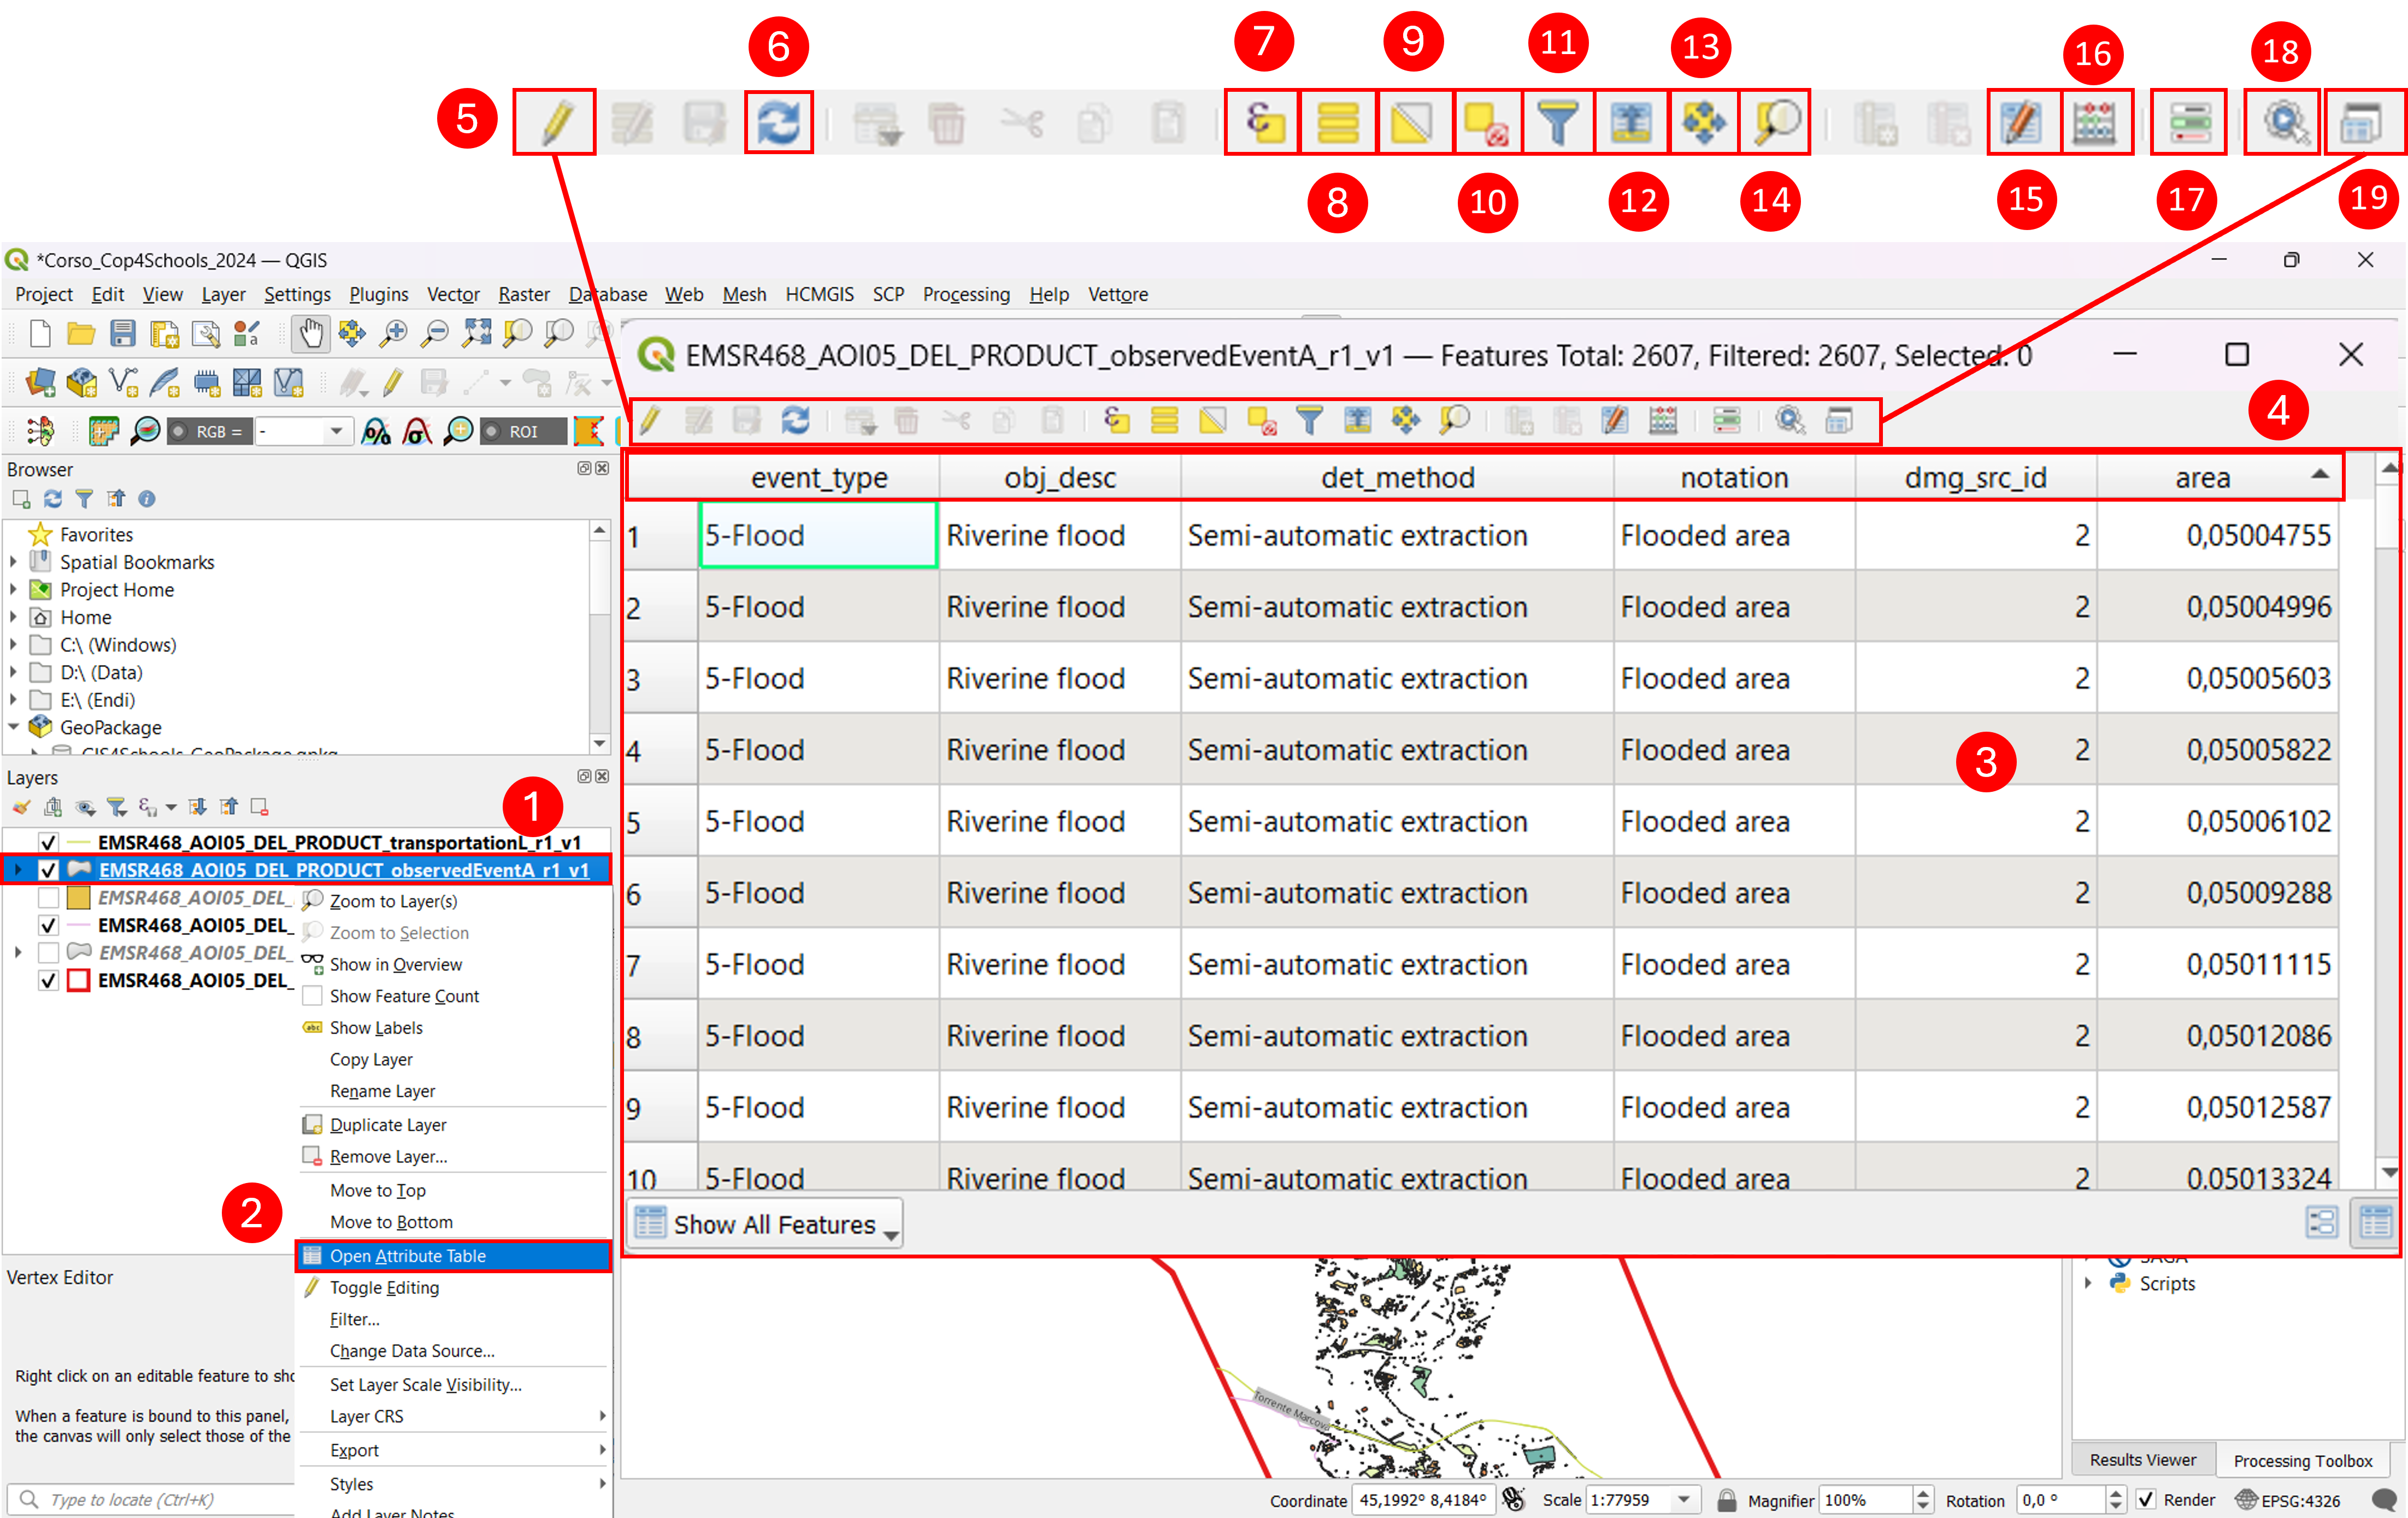Viewport: 2408px width, 1518px height.
Task: Uncheck visibility of transportationL_r1_v1 layer
Action: (47, 842)
